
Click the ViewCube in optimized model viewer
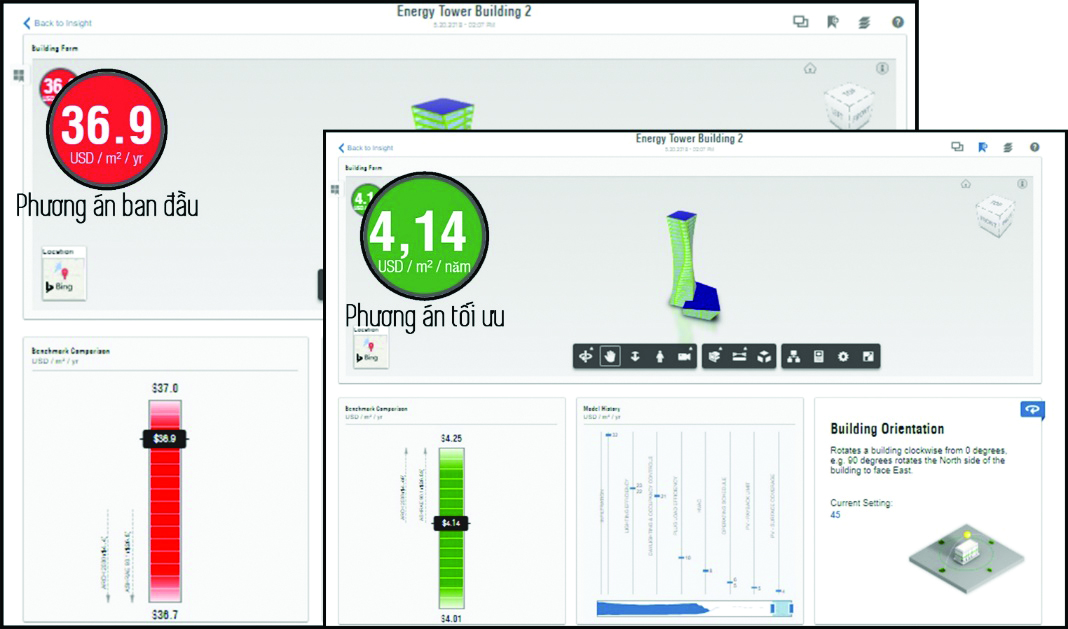tap(995, 214)
